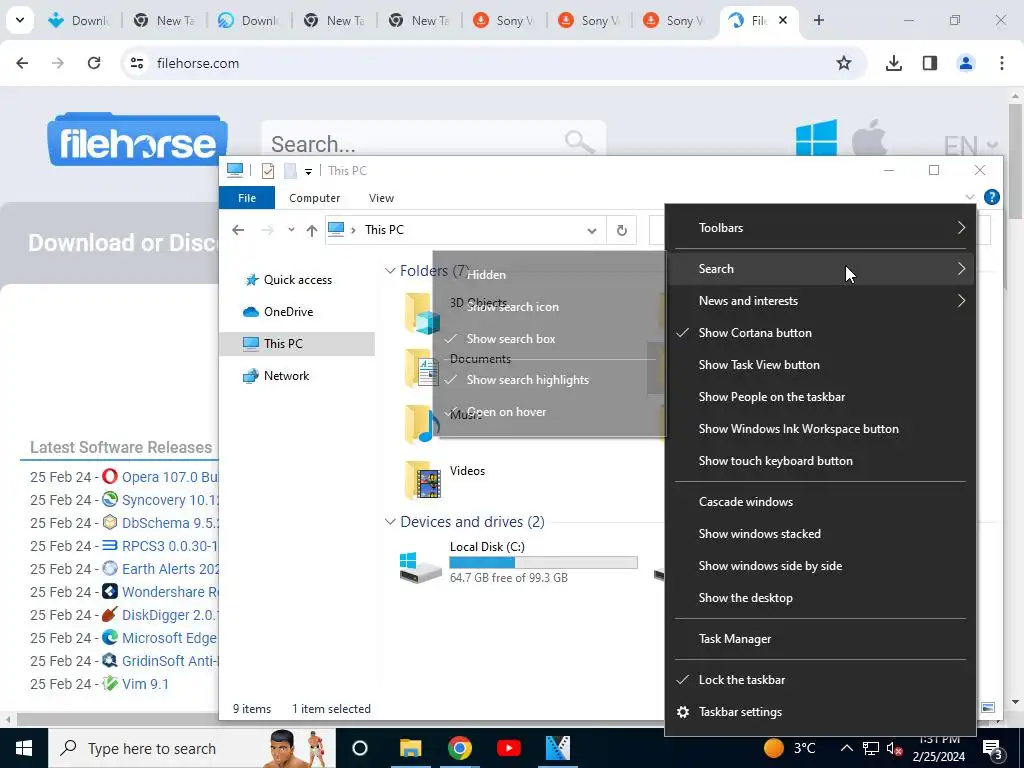The height and width of the screenshot is (768, 1024).
Task: Expand the Toolbars submenu
Action: pos(821,228)
